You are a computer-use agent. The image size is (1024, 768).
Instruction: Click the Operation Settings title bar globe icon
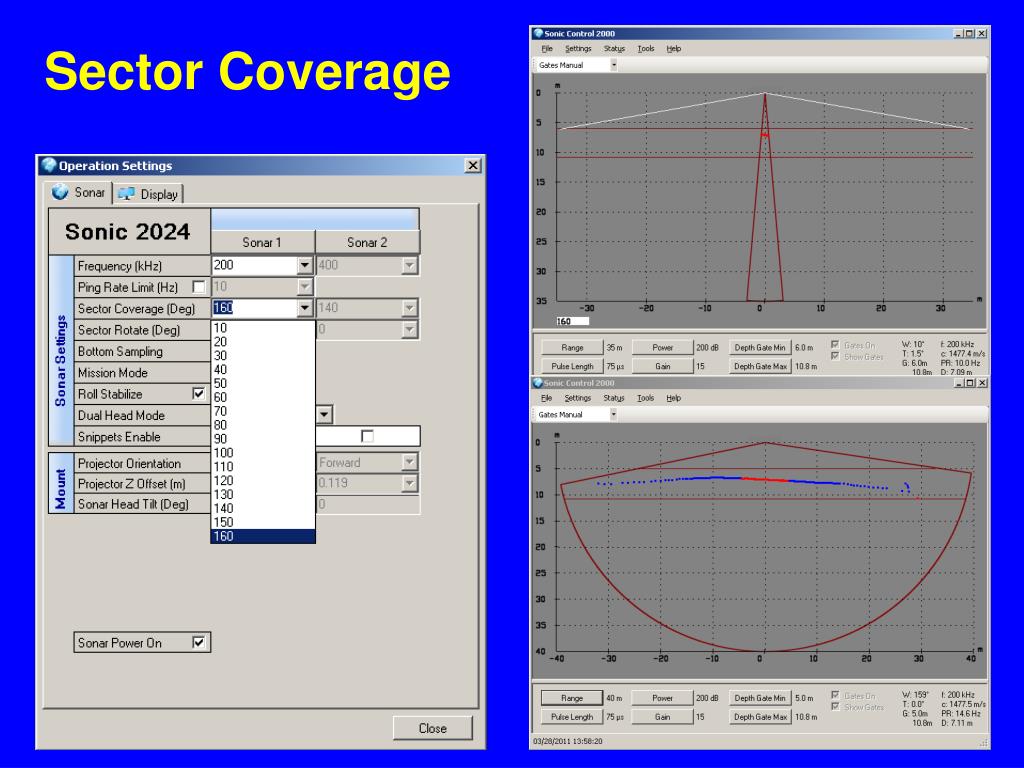(x=49, y=165)
